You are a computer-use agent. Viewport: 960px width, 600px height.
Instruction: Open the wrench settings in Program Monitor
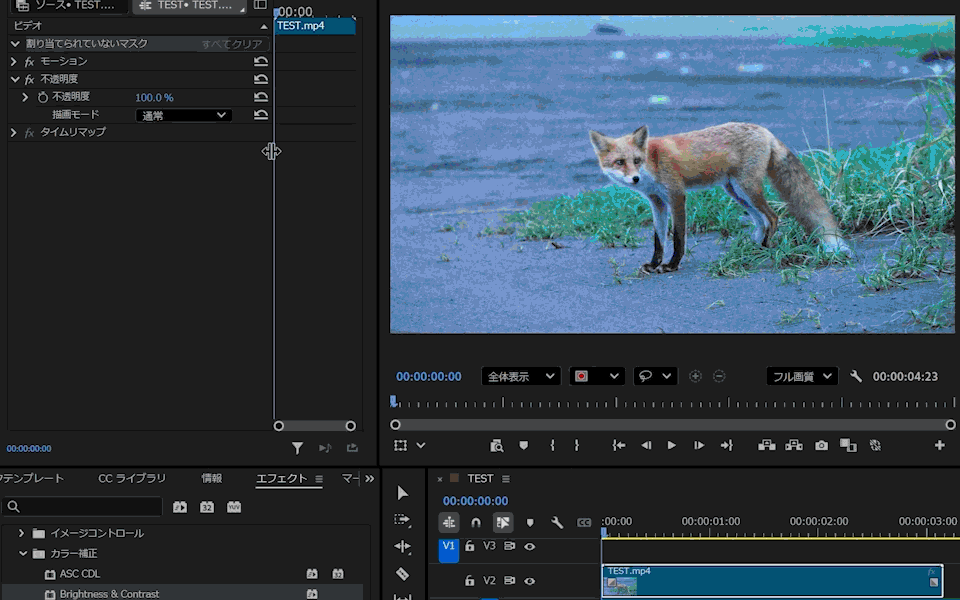[856, 376]
